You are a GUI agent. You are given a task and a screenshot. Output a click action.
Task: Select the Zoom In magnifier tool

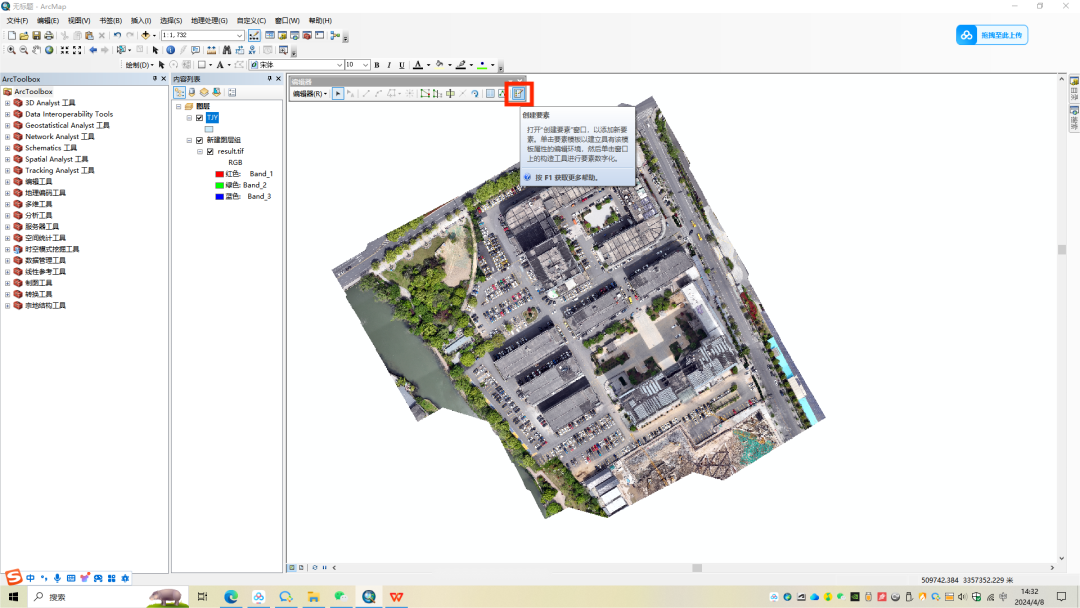click(x=11, y=50)
